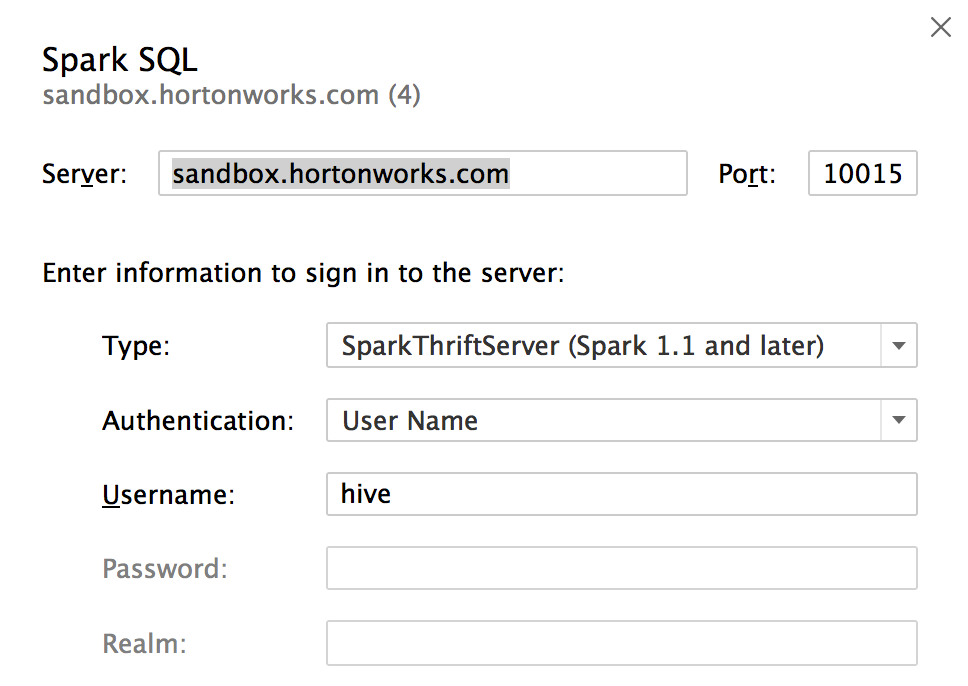This screenshot has height=686, width=968.
Task: Expand the Type dropdown arrow
Action: tap(899, 347)
